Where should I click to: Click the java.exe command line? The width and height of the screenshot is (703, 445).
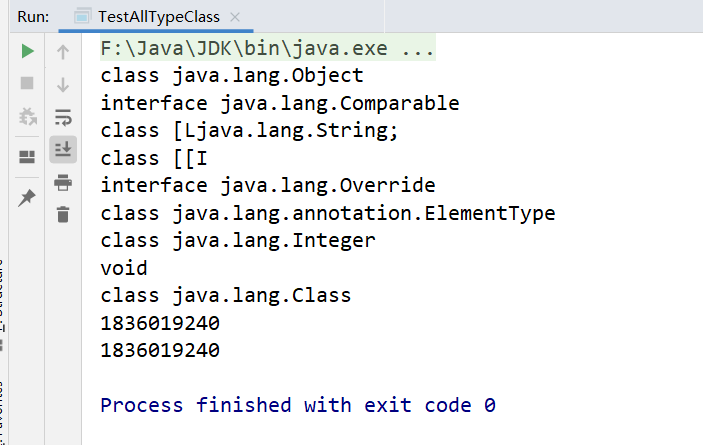coord(267,49)
